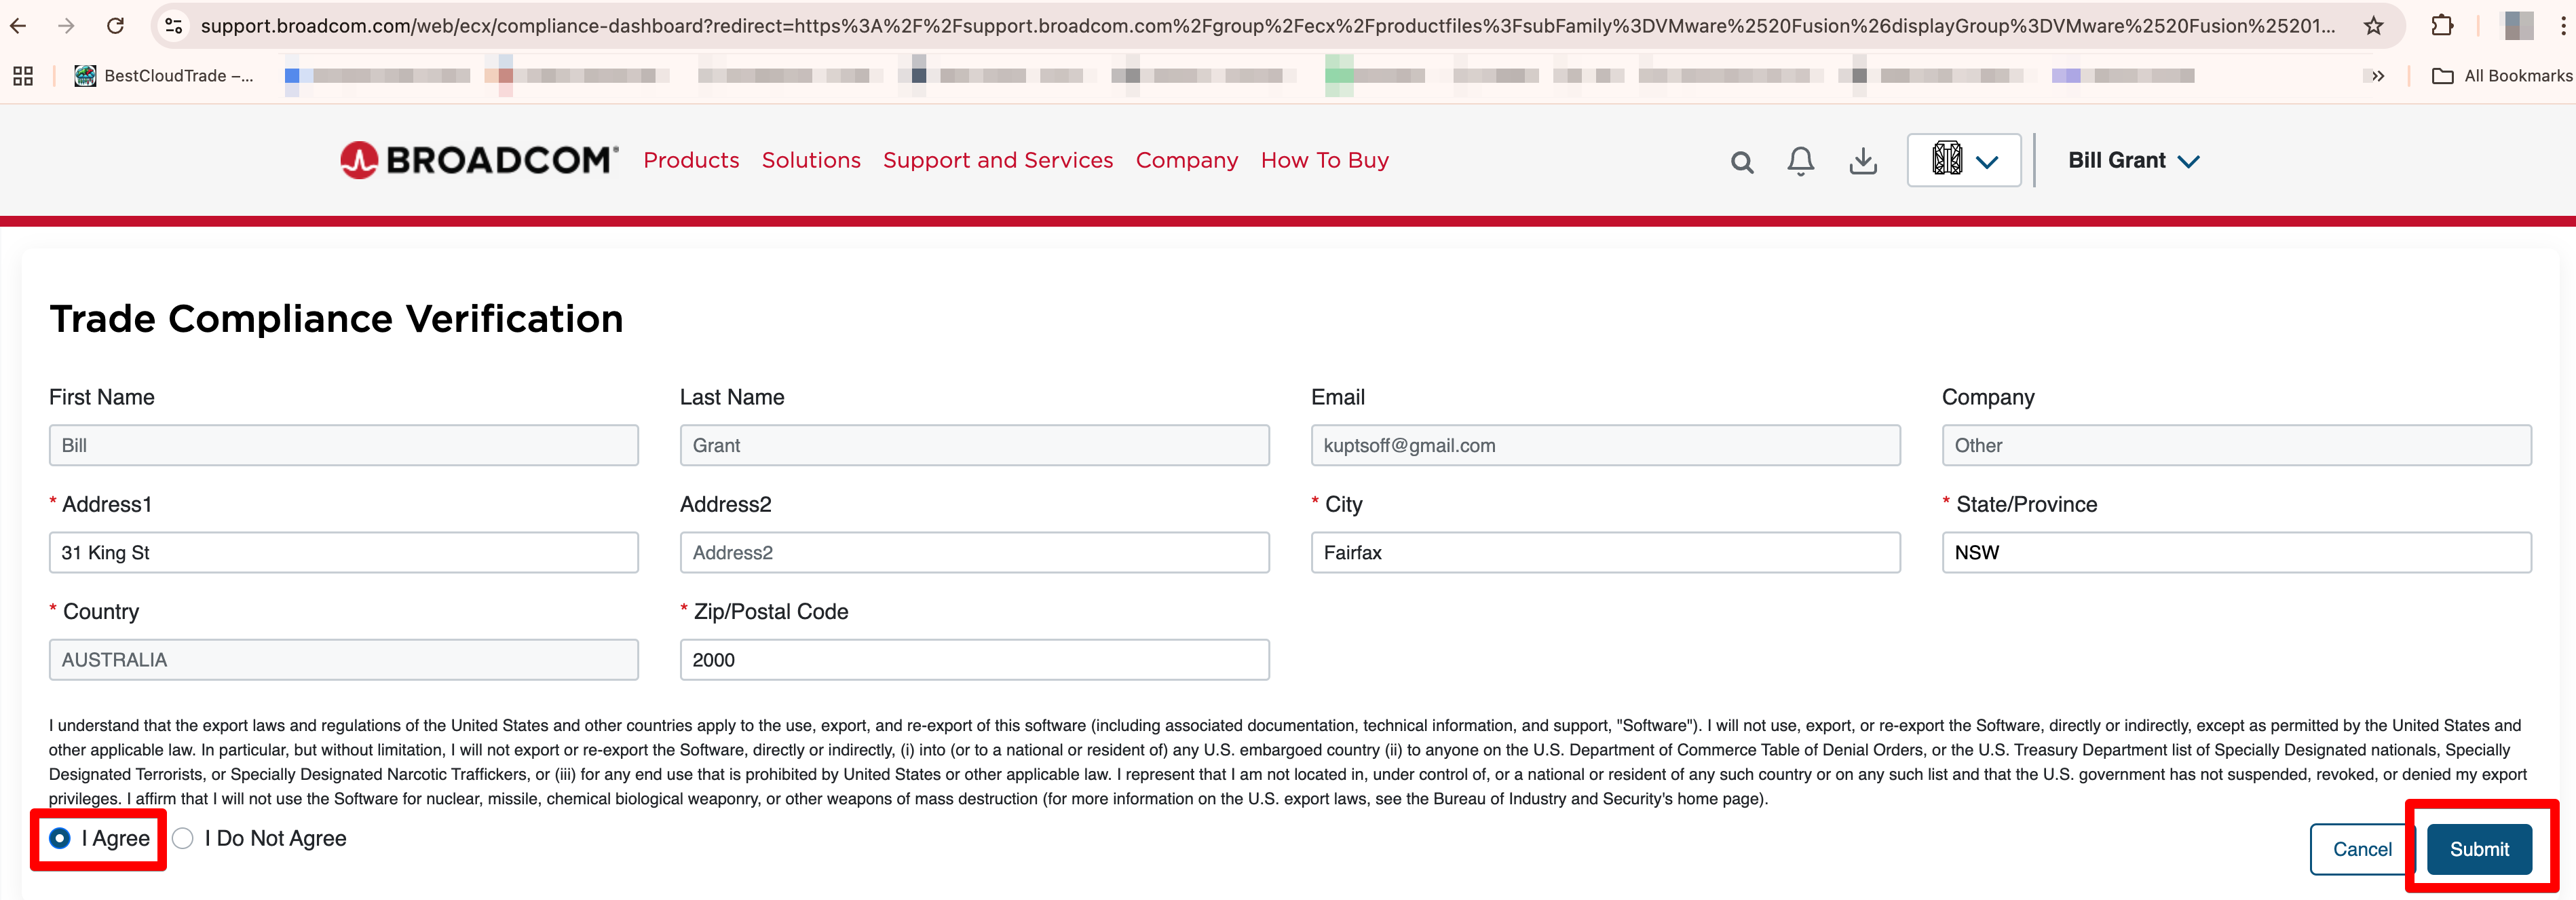Click the Broadcom logo

tap(479, 160)
